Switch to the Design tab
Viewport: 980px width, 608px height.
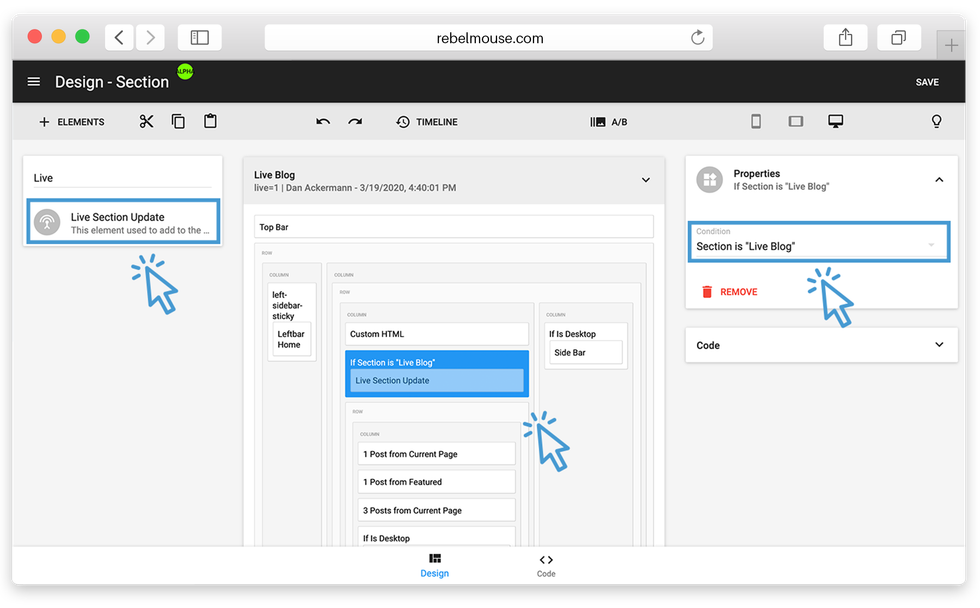tap(434, 565)
